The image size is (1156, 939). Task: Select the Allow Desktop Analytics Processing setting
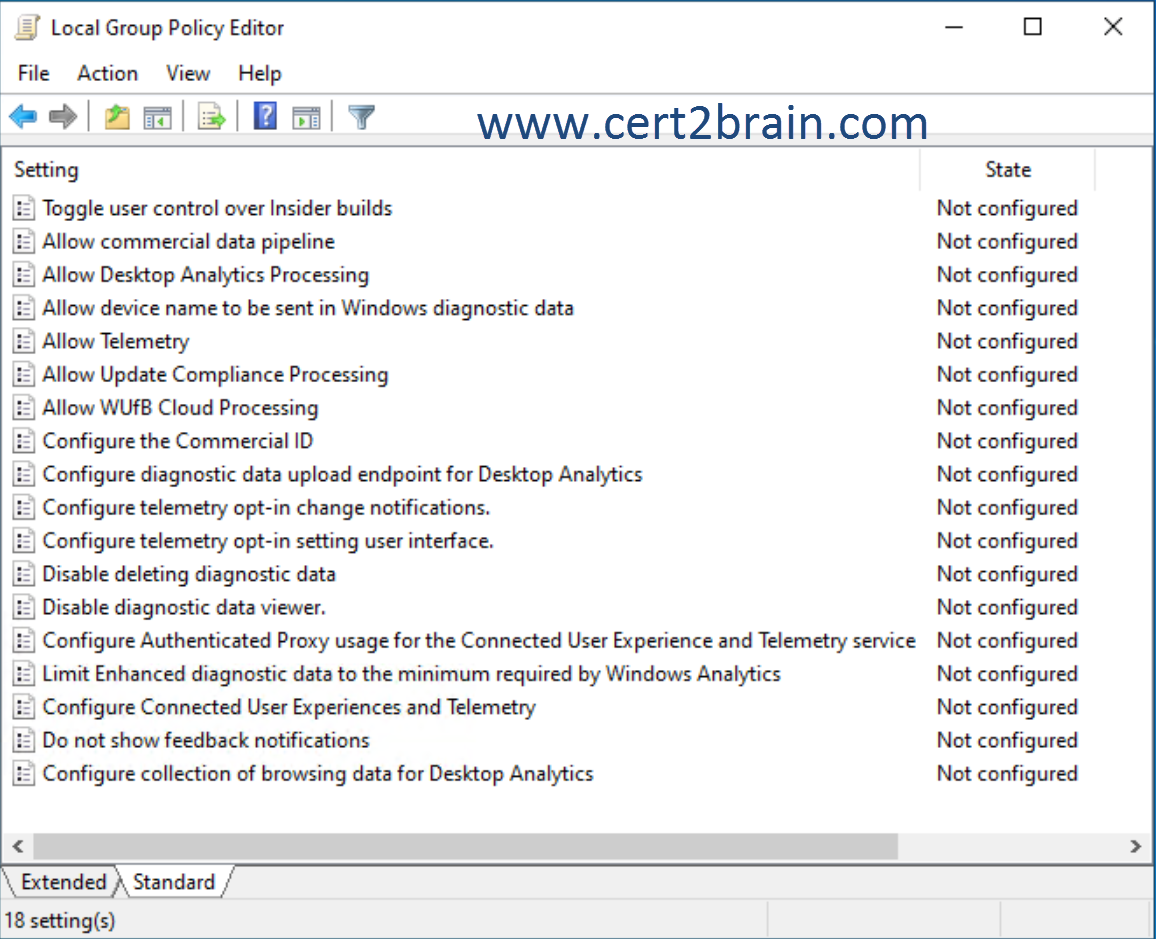(x=206, y=275)
